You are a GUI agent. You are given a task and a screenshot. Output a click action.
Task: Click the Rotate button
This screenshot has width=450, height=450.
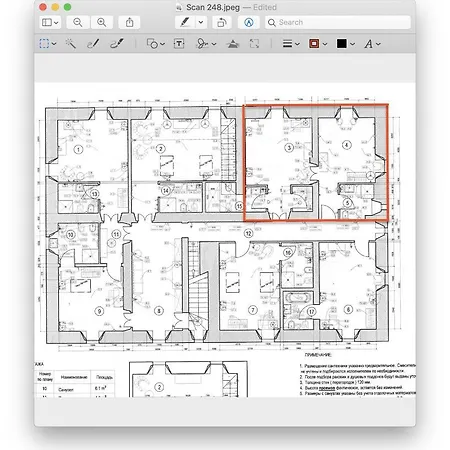(x=222, y=22)
